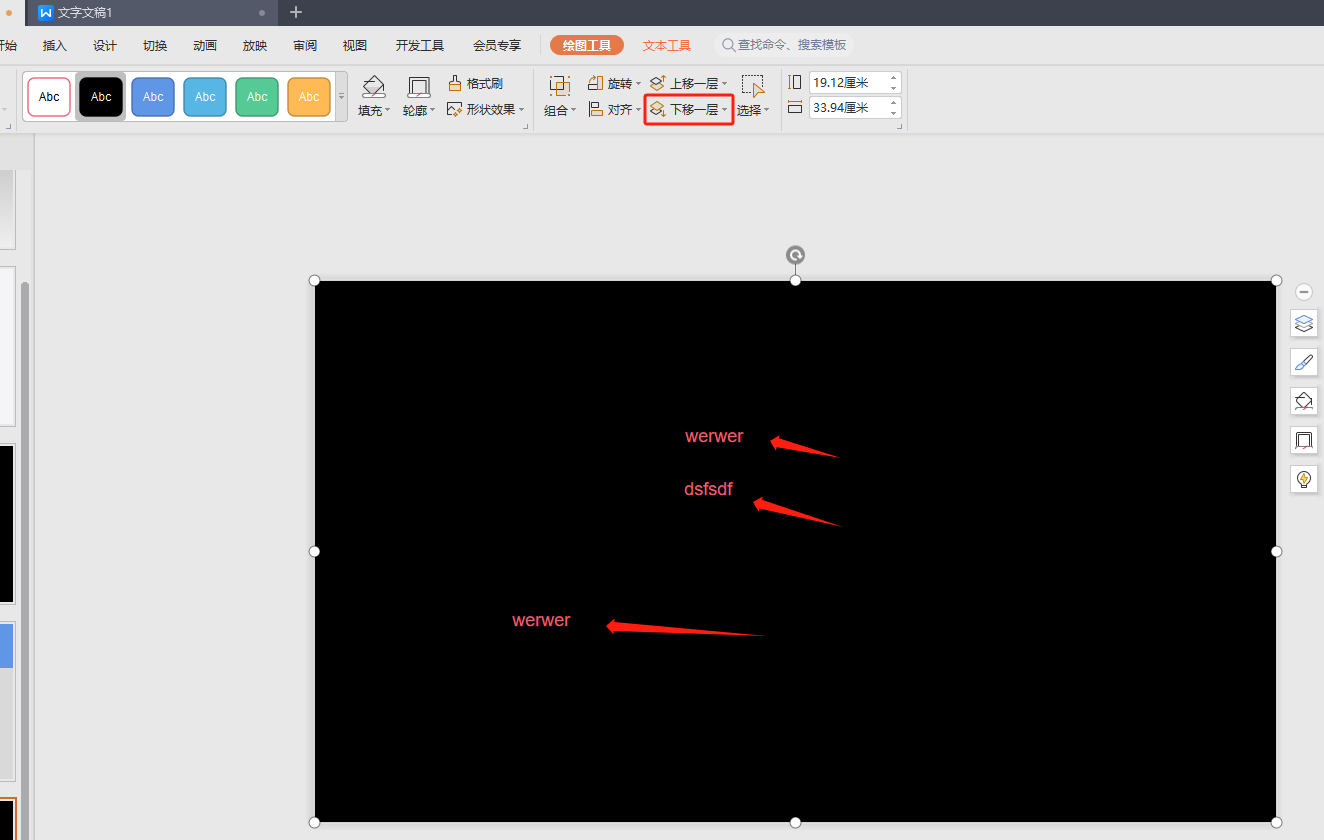The width and height of the screenshot is (1324, 840).
Task: Open the 文本工具 tab
Action: [667, 46]
